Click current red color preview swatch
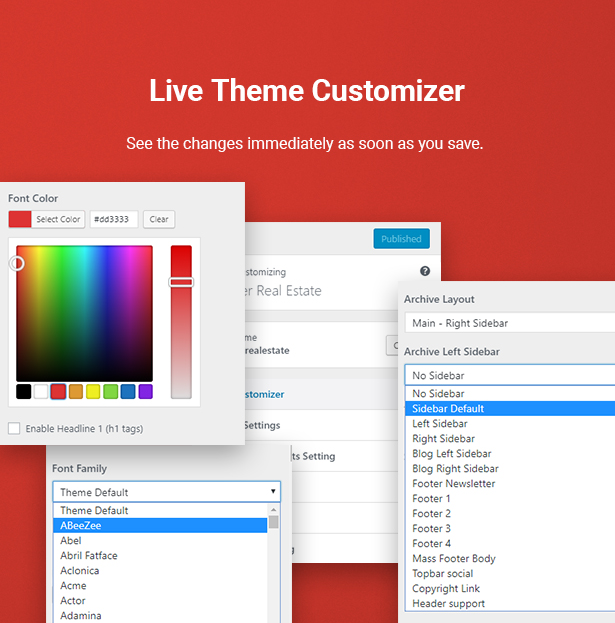 (20, 219)
